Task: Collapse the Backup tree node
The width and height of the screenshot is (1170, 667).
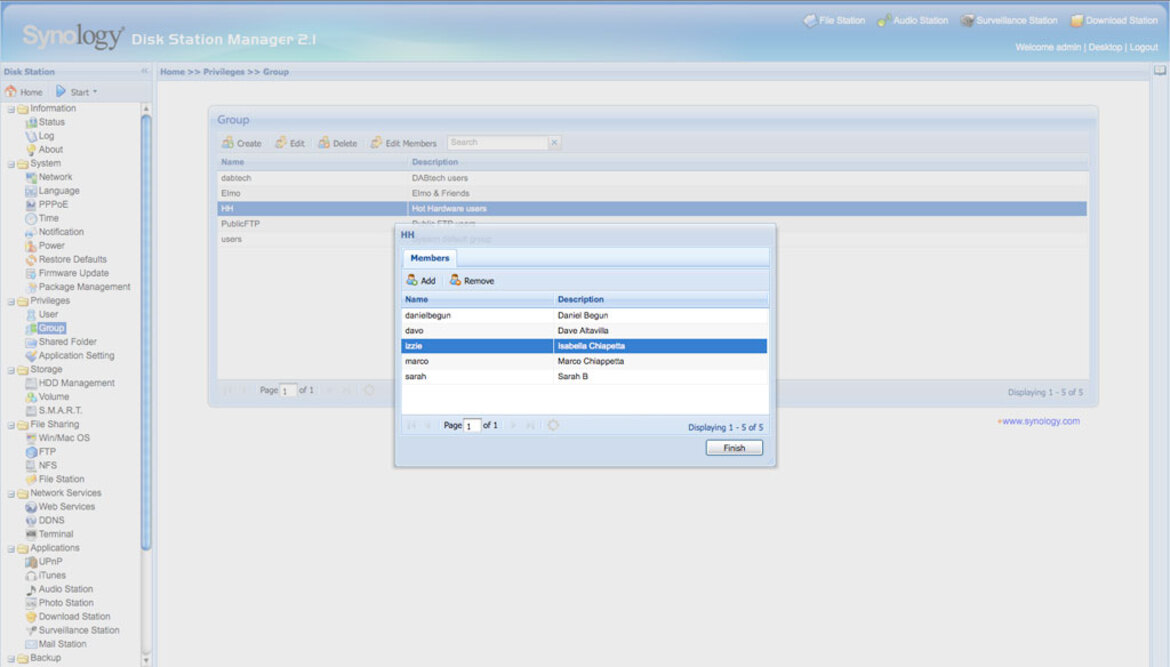Action: pos(11,658)
